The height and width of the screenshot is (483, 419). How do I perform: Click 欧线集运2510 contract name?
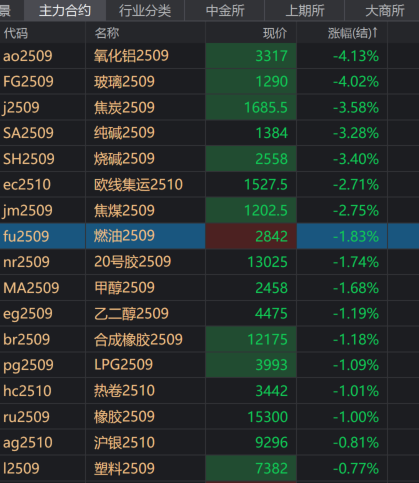[138, 185]
